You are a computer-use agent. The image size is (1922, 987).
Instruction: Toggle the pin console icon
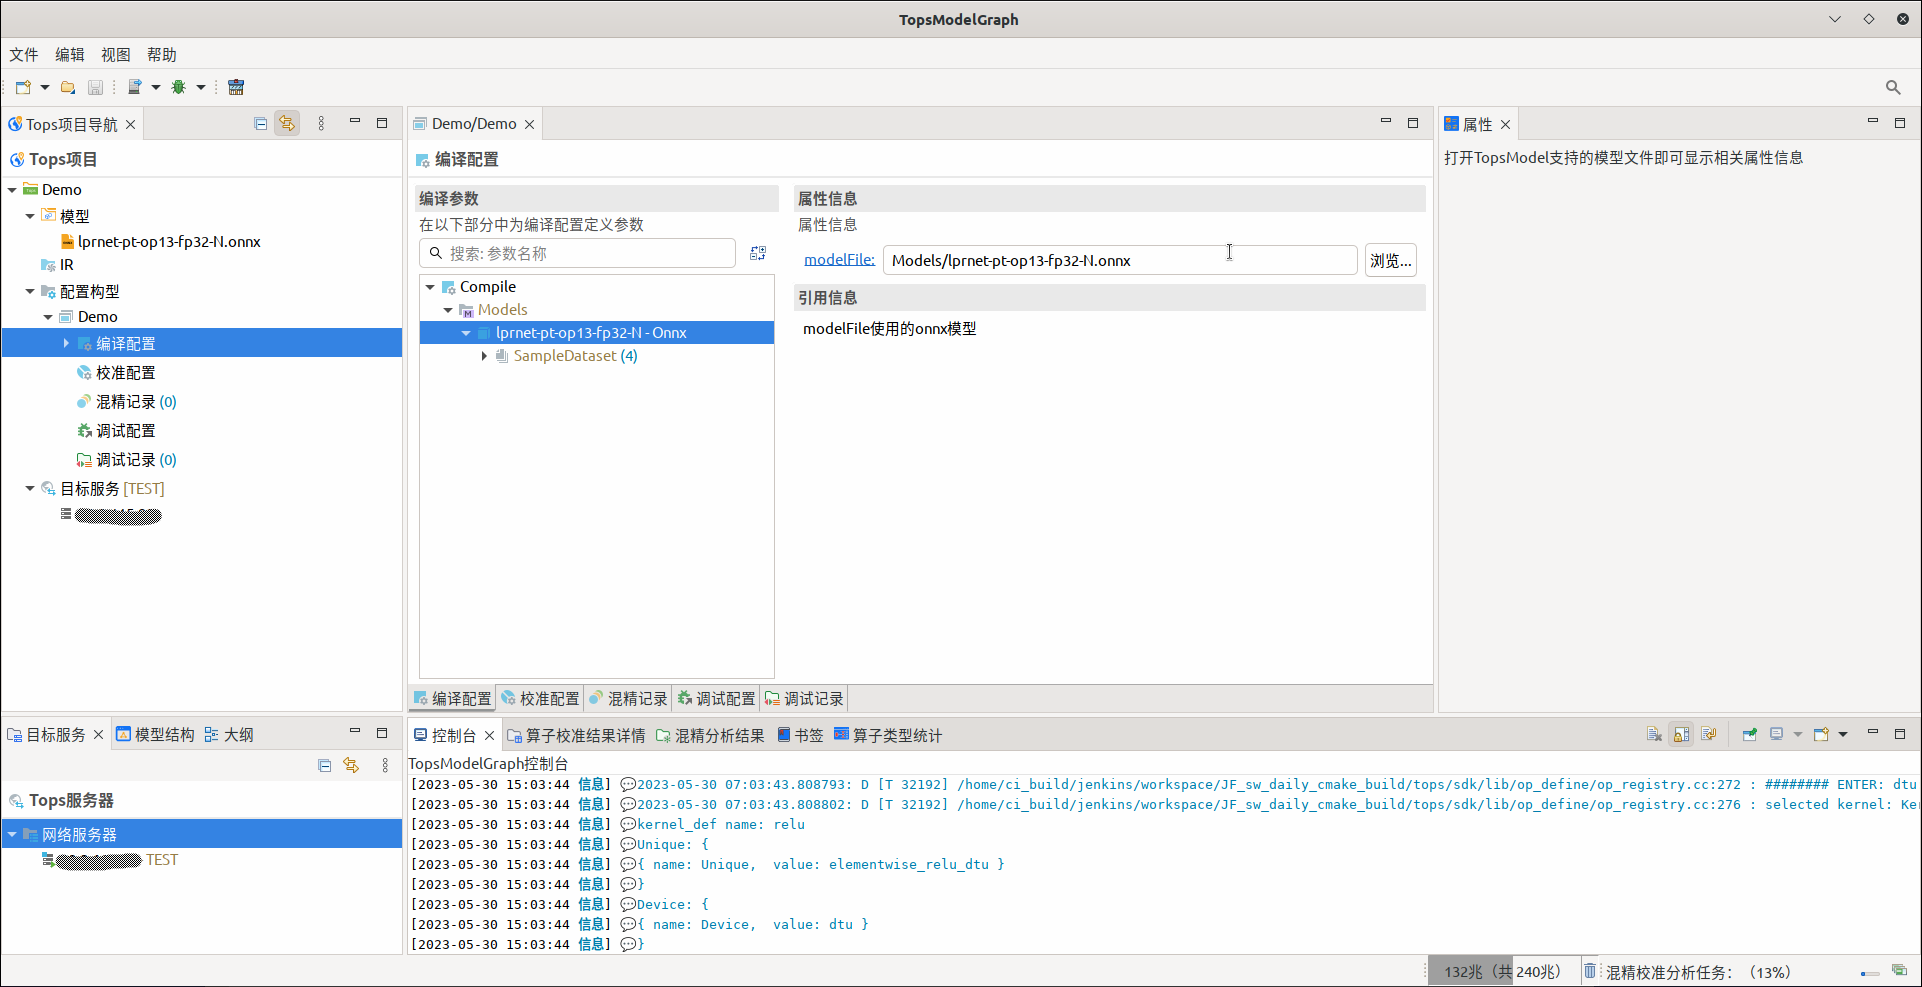pyautogui.click(x=1750, y=734)
